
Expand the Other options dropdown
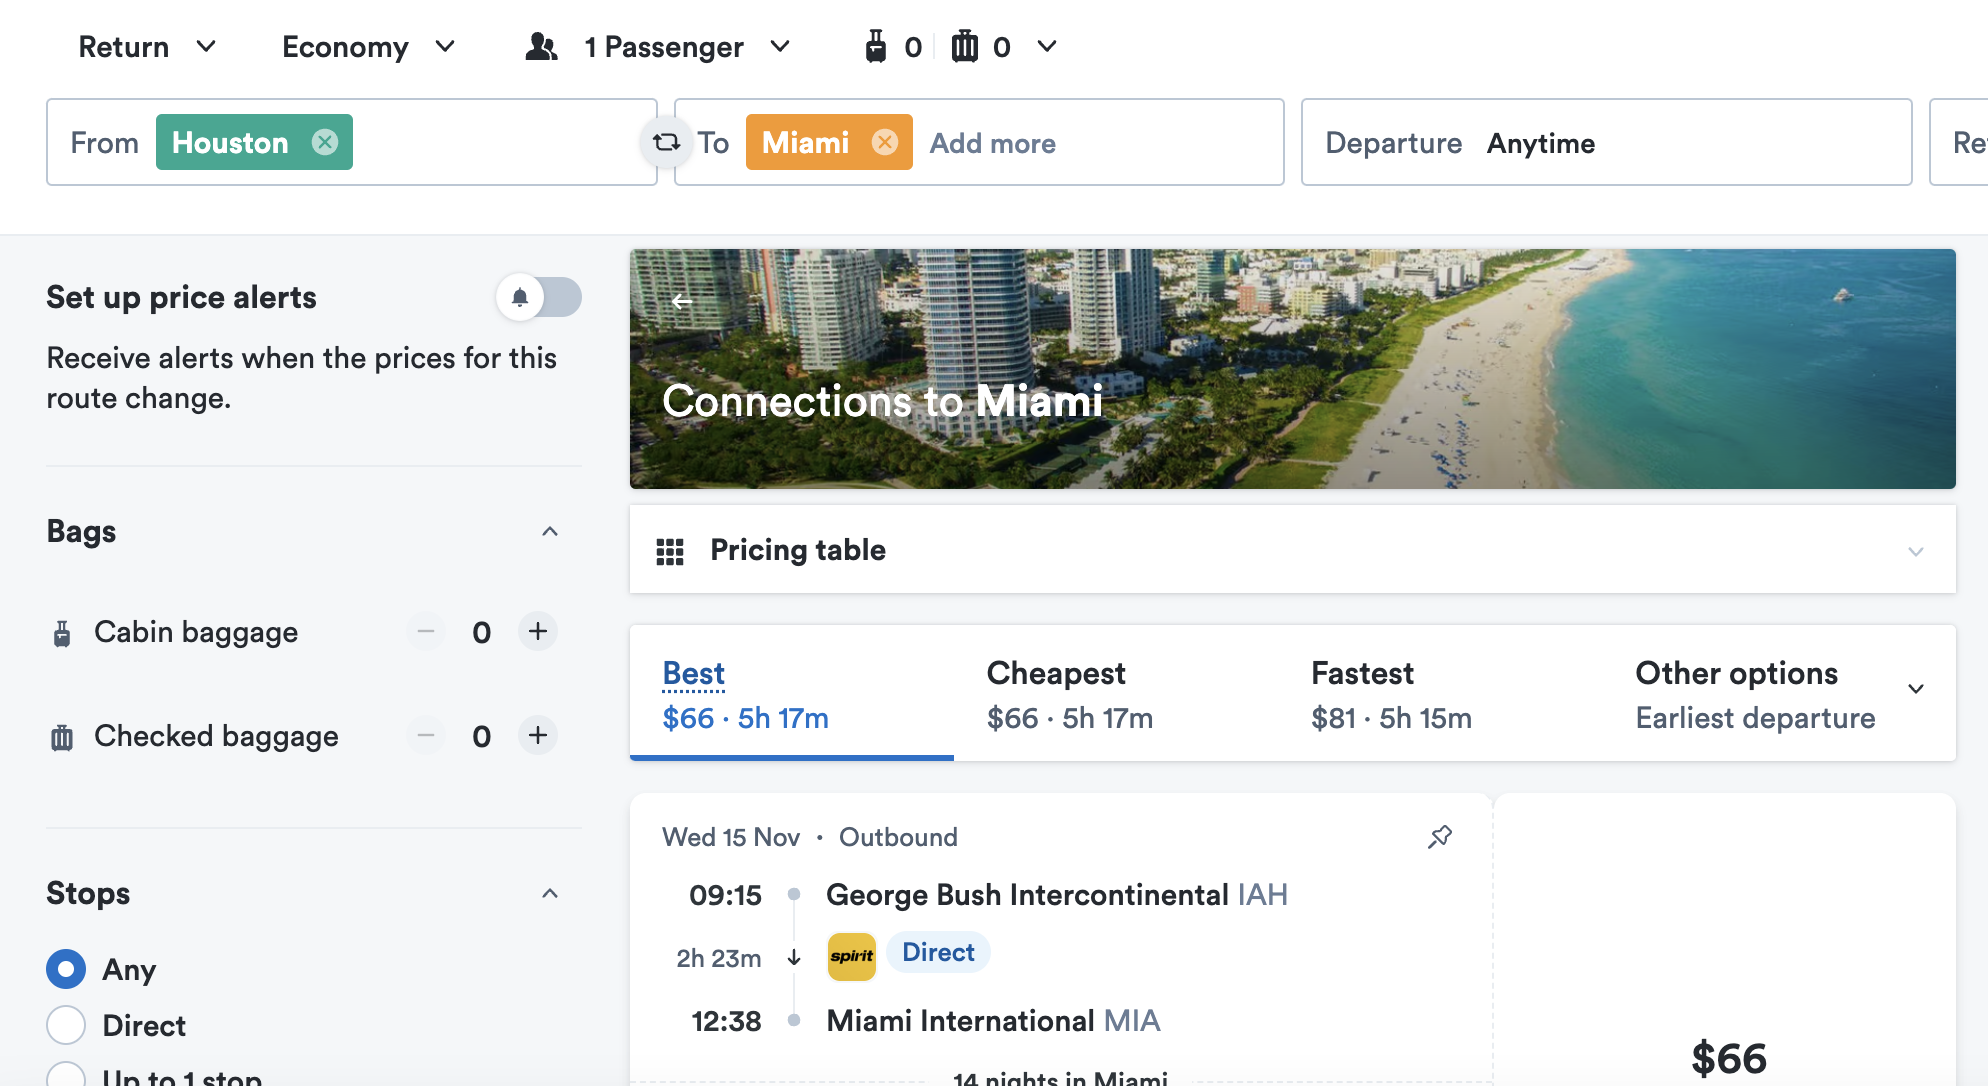click(x=1916, y=689)
